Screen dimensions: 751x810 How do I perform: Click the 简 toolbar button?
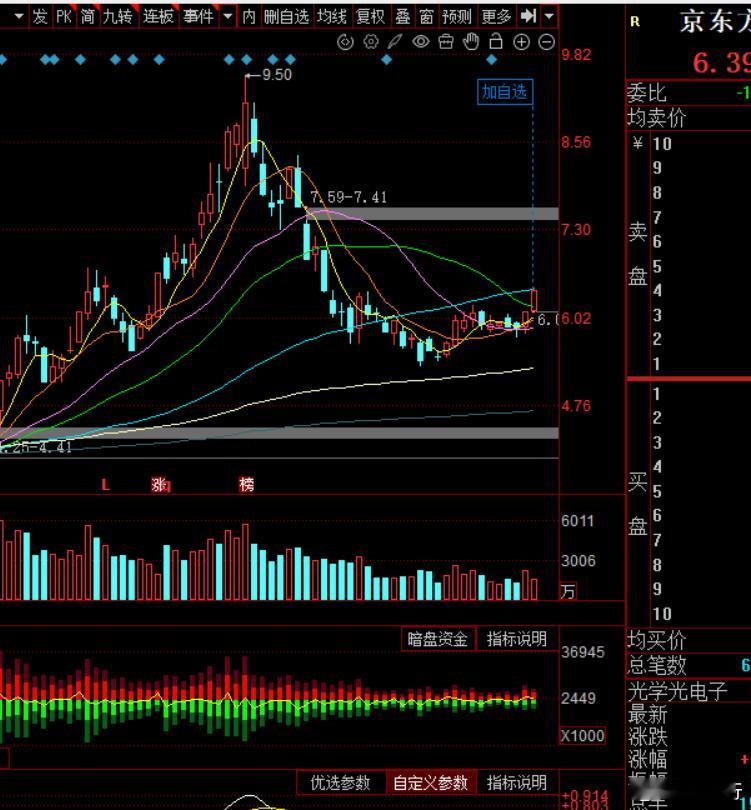point(88,17)
